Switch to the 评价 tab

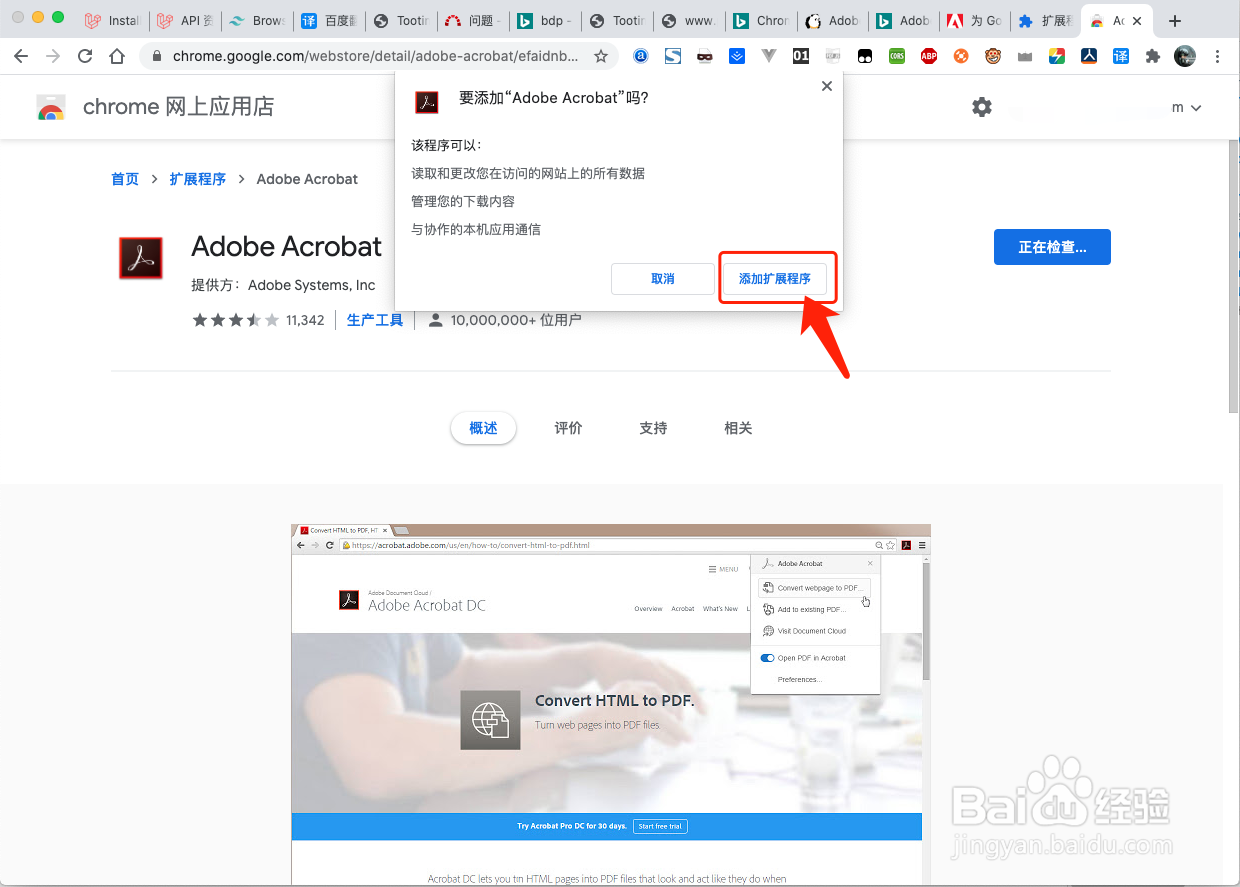pyautogui.click(x=568, y=428)
